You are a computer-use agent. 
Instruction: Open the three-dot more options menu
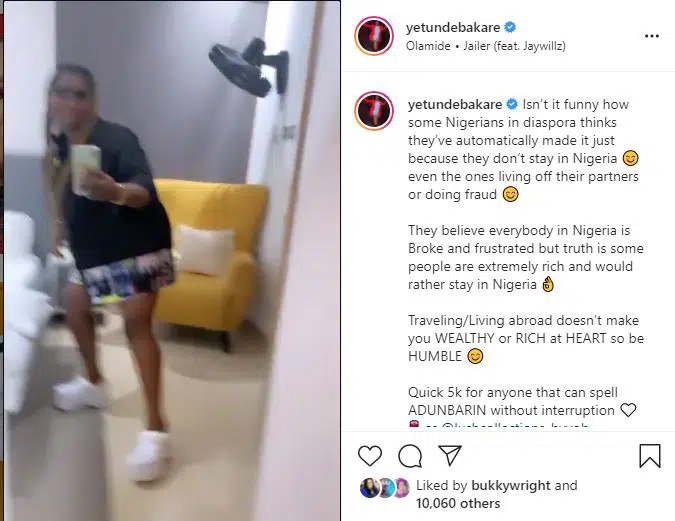pos(652,36)
